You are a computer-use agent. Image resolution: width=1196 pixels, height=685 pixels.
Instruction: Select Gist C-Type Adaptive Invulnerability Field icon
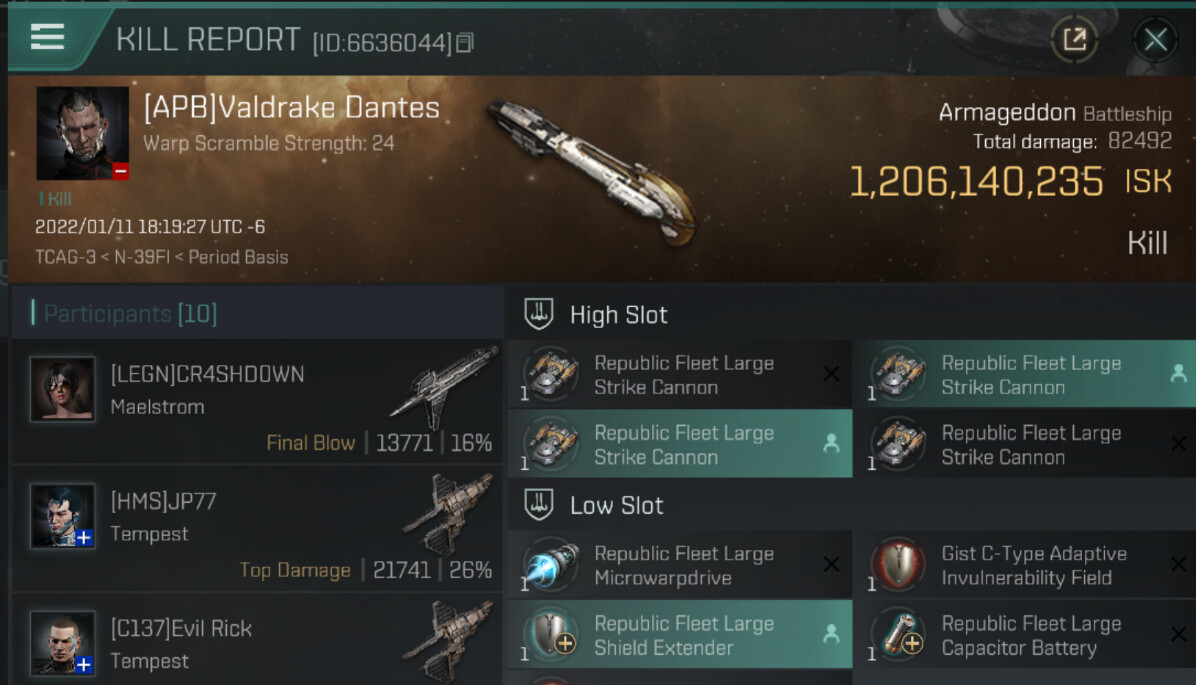898,566
